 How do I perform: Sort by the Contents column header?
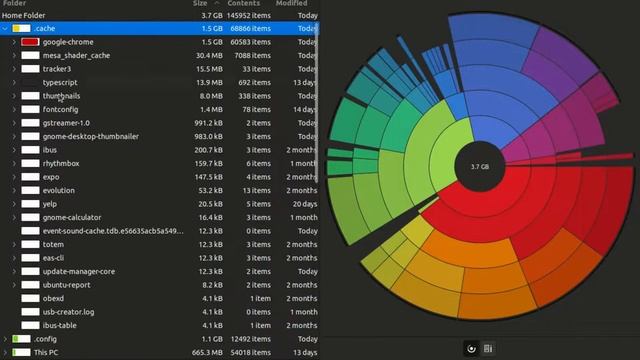click(244, 3)
